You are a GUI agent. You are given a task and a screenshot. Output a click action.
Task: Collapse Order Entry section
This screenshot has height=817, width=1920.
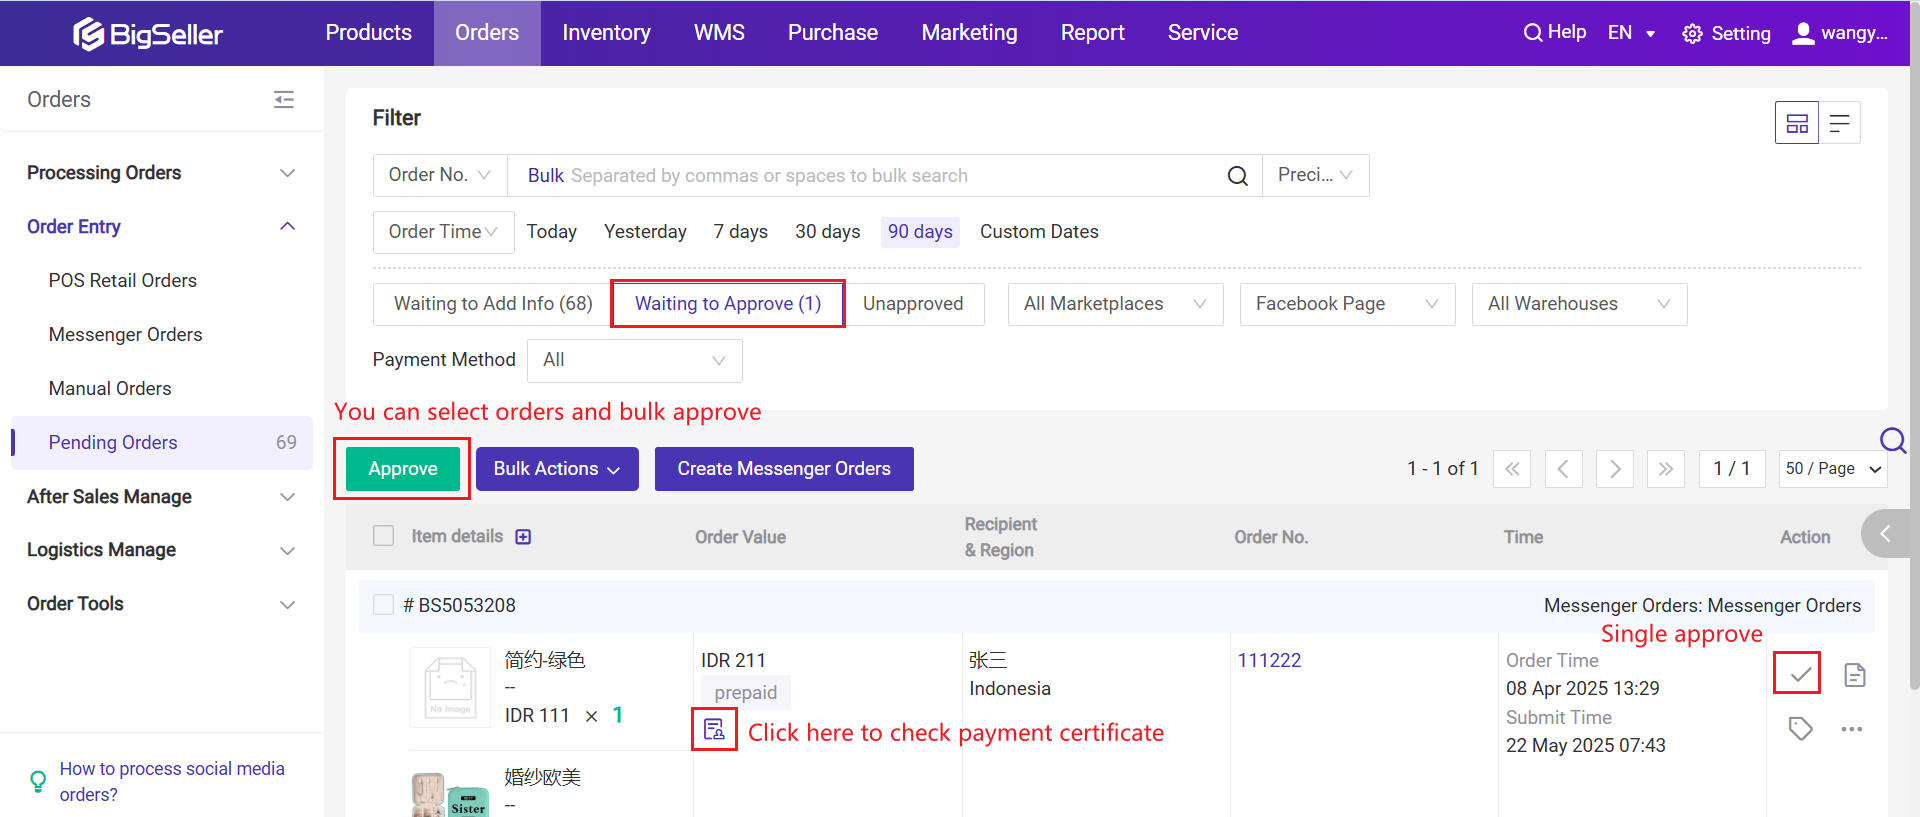coord(161,227)
